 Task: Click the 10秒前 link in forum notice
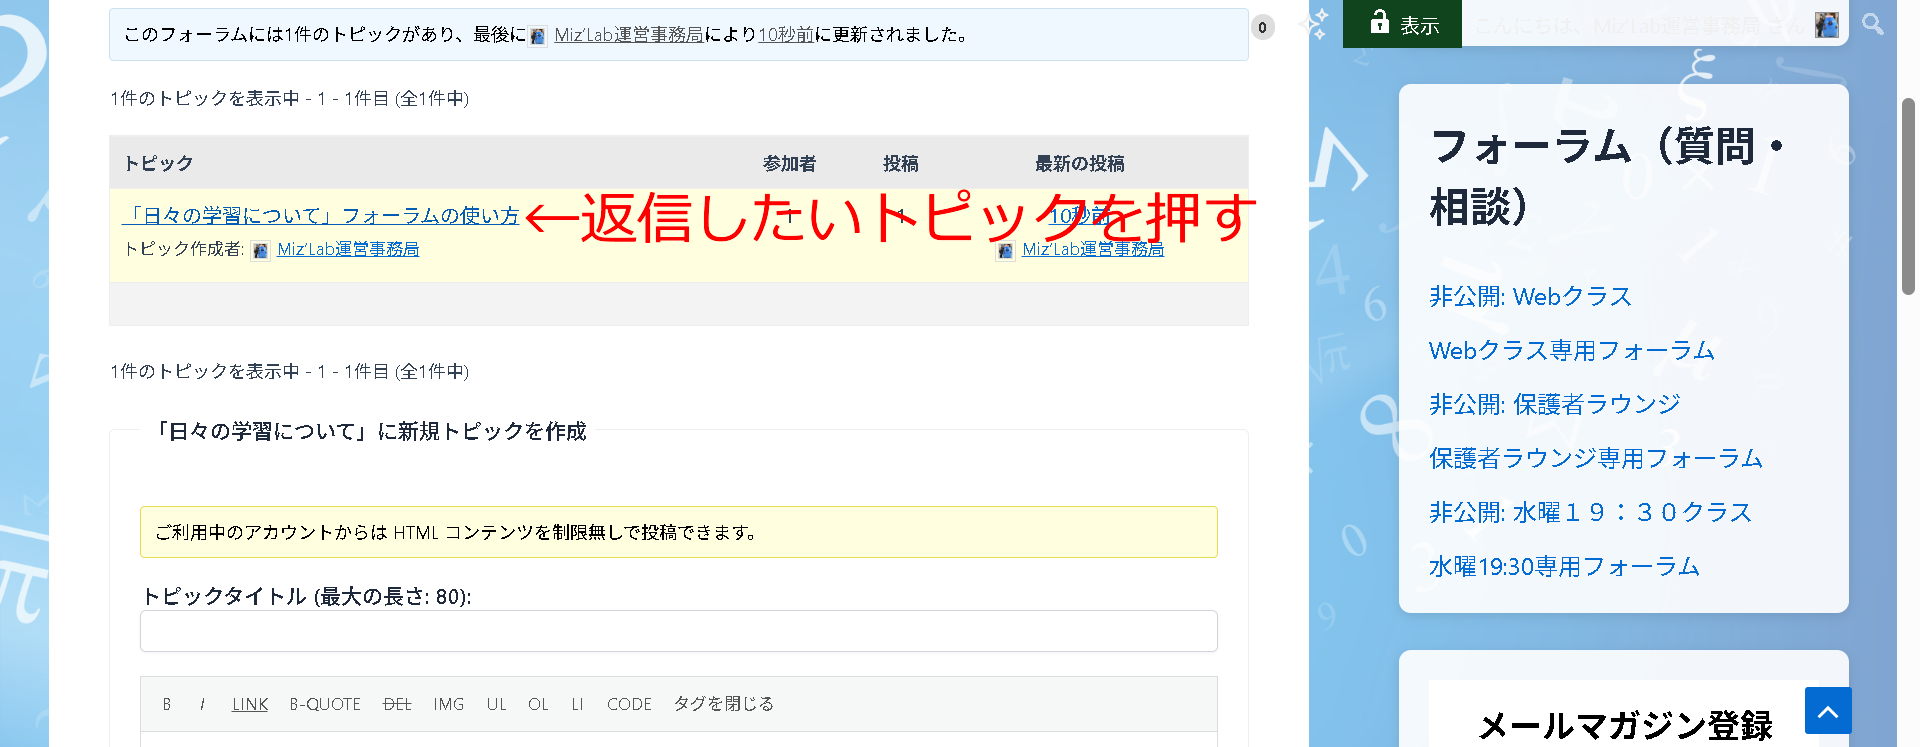tap(786, 35)
